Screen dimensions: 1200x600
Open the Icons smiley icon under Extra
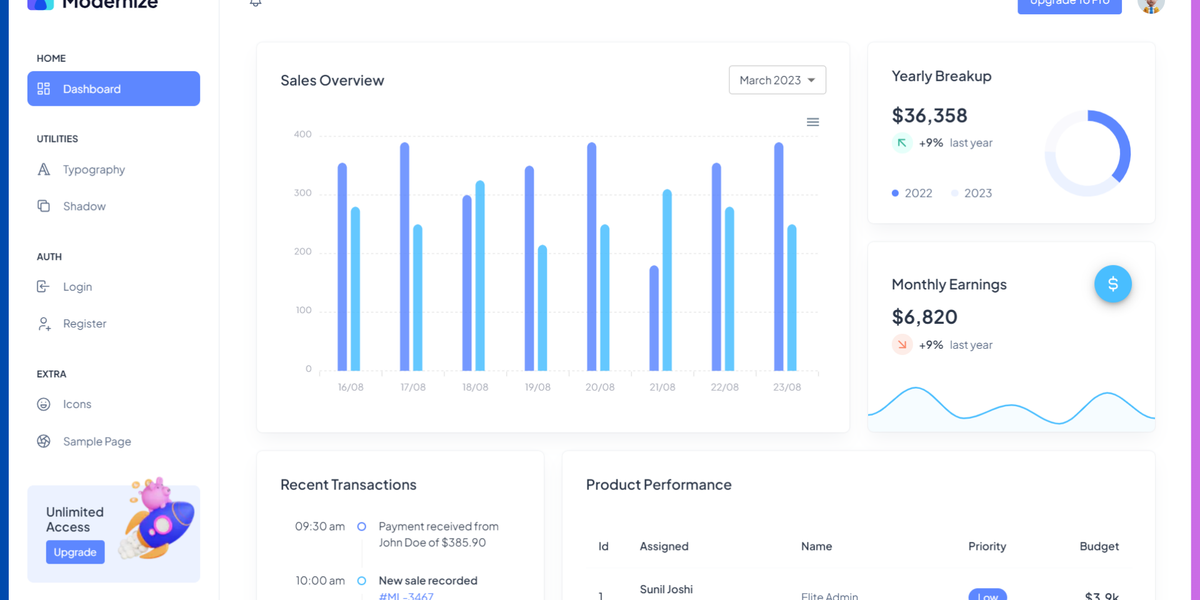[x=43, y=404]
